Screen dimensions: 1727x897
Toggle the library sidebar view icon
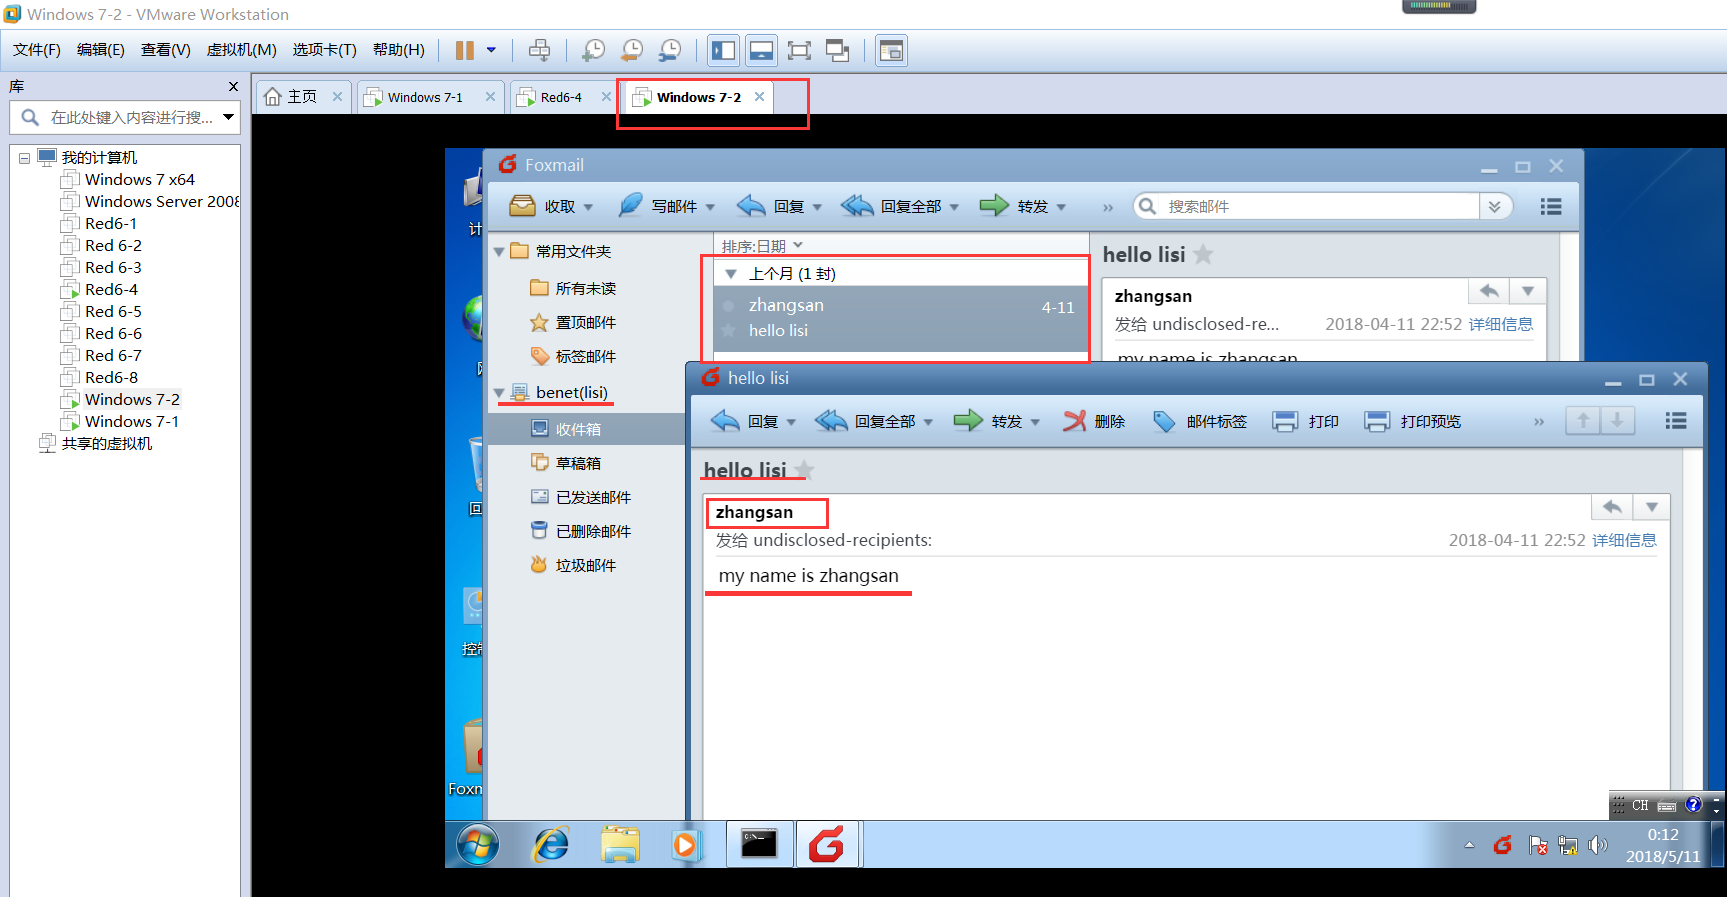point(724,50)
